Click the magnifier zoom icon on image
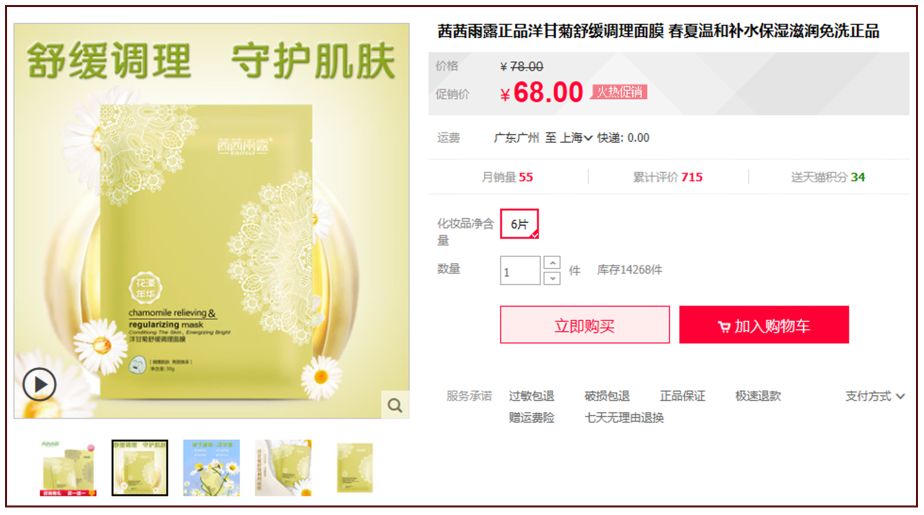 (x=395, y=405)
